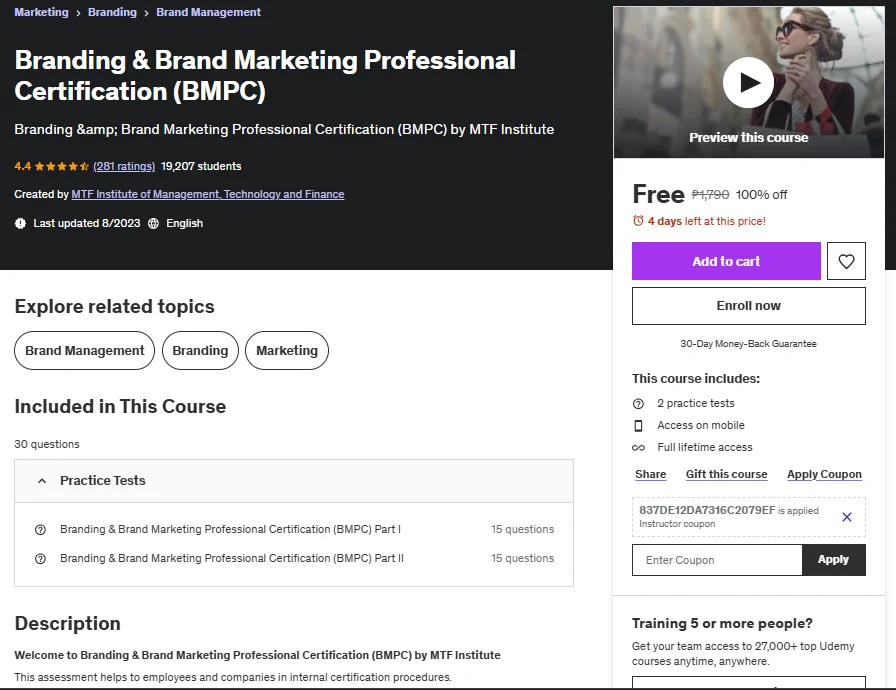Image resolution: width=896 pixels, height=690 pixels.
Task: Click the Apply coupon button
Action: click(x=834, y=560)
